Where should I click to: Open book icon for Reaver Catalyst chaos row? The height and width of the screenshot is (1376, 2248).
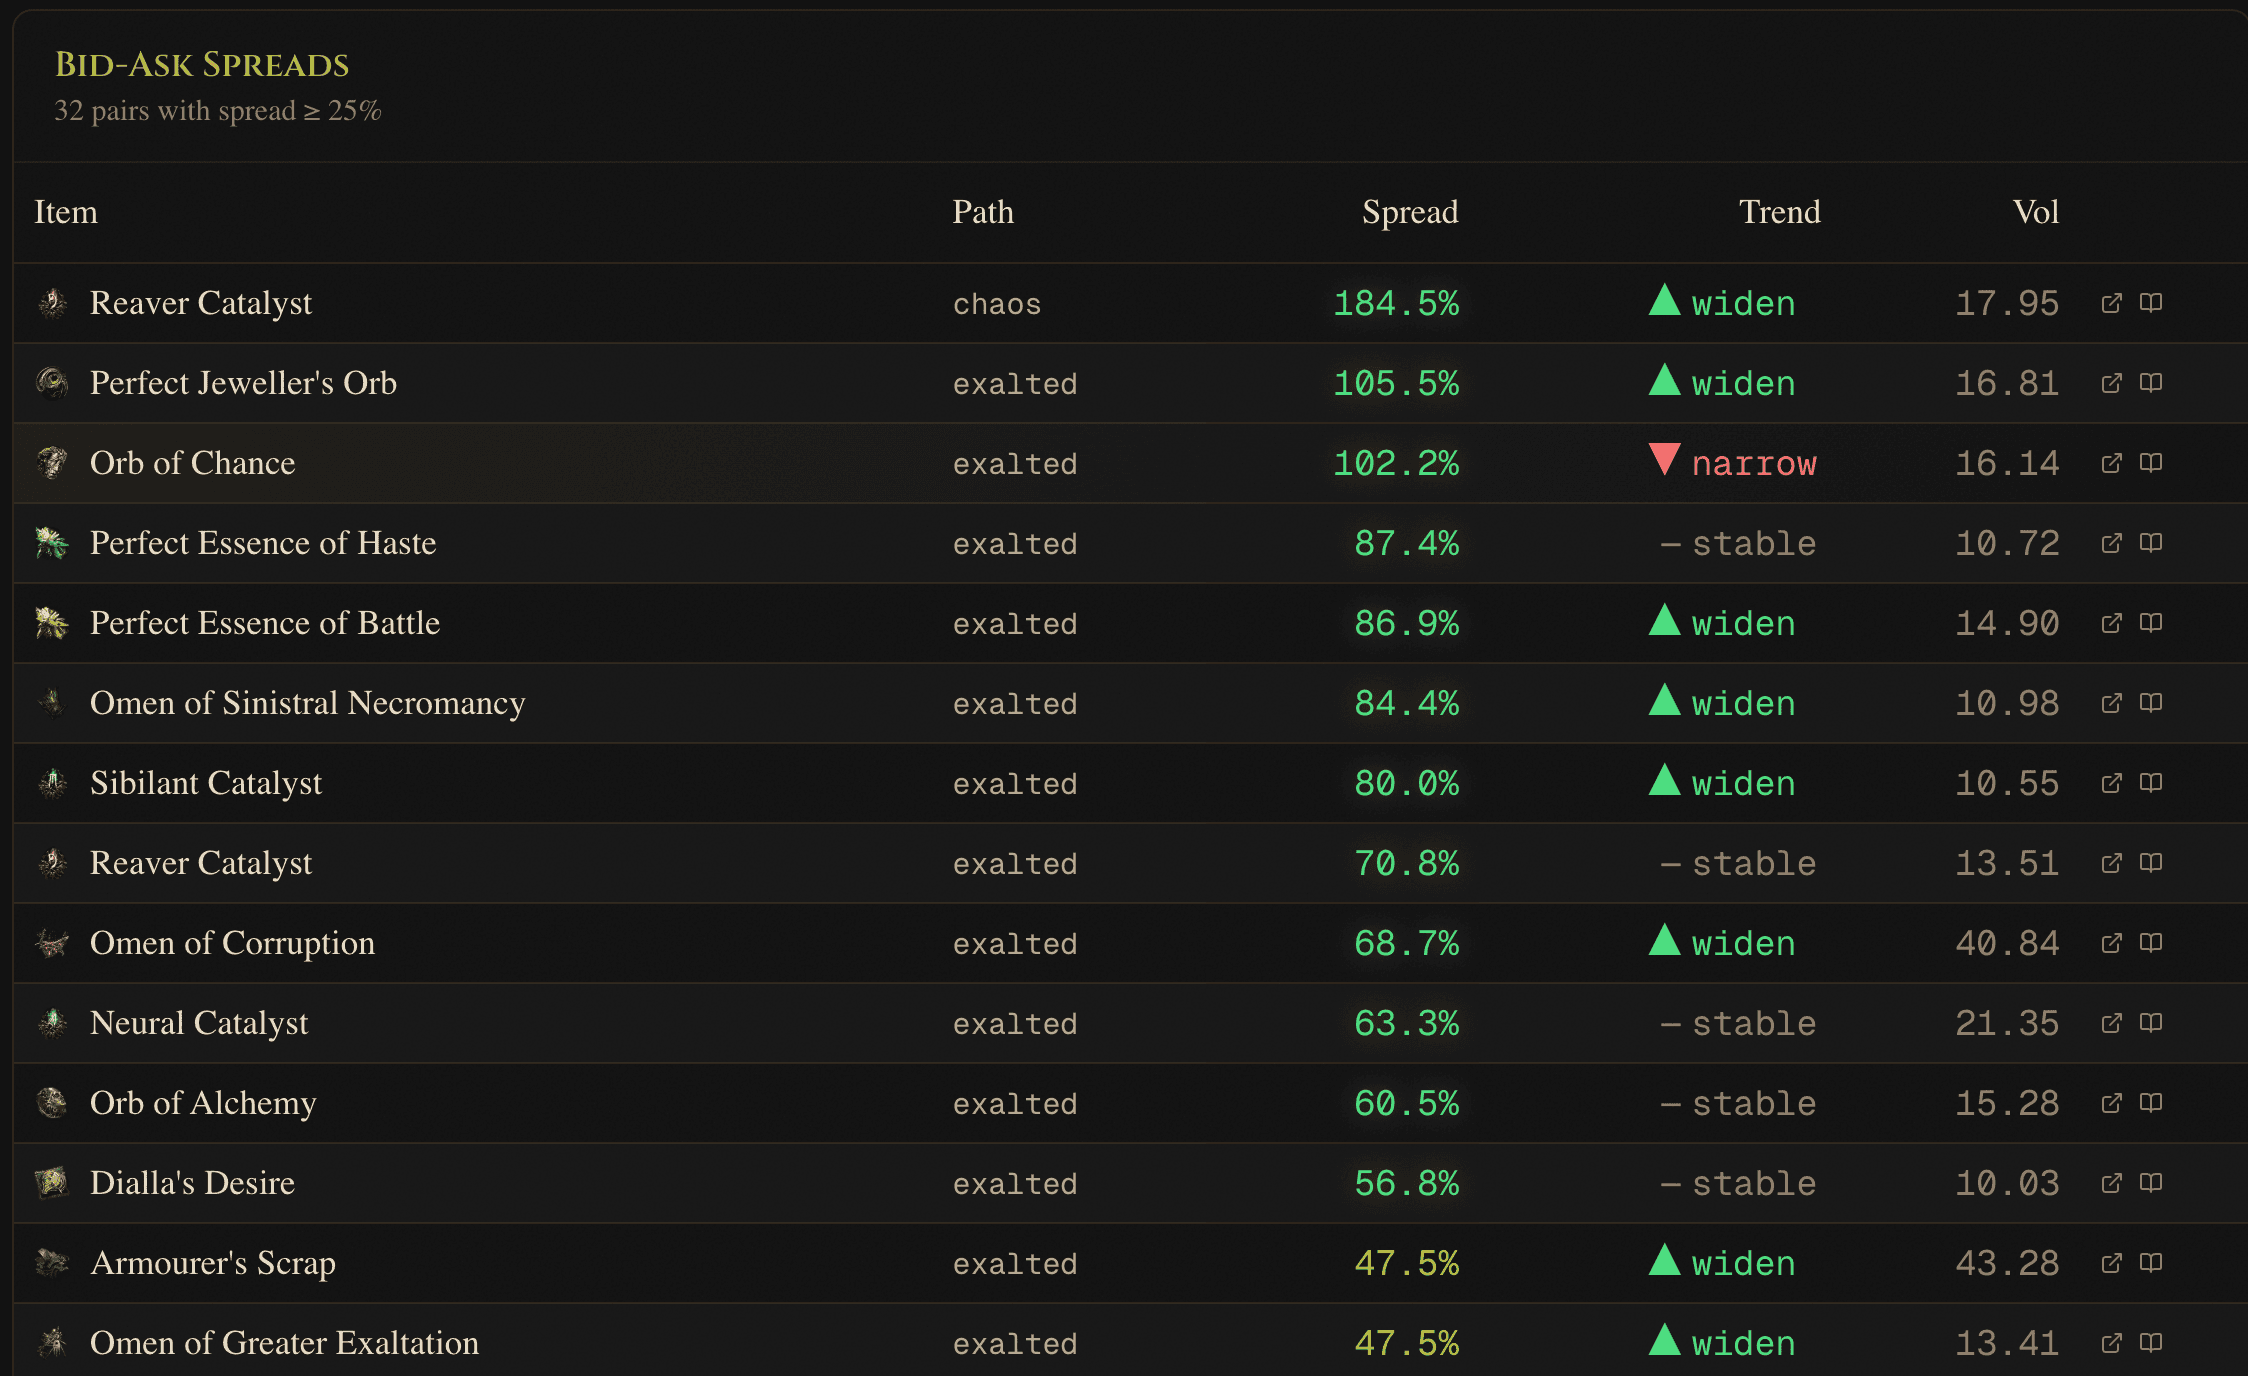click(2151, 303)
